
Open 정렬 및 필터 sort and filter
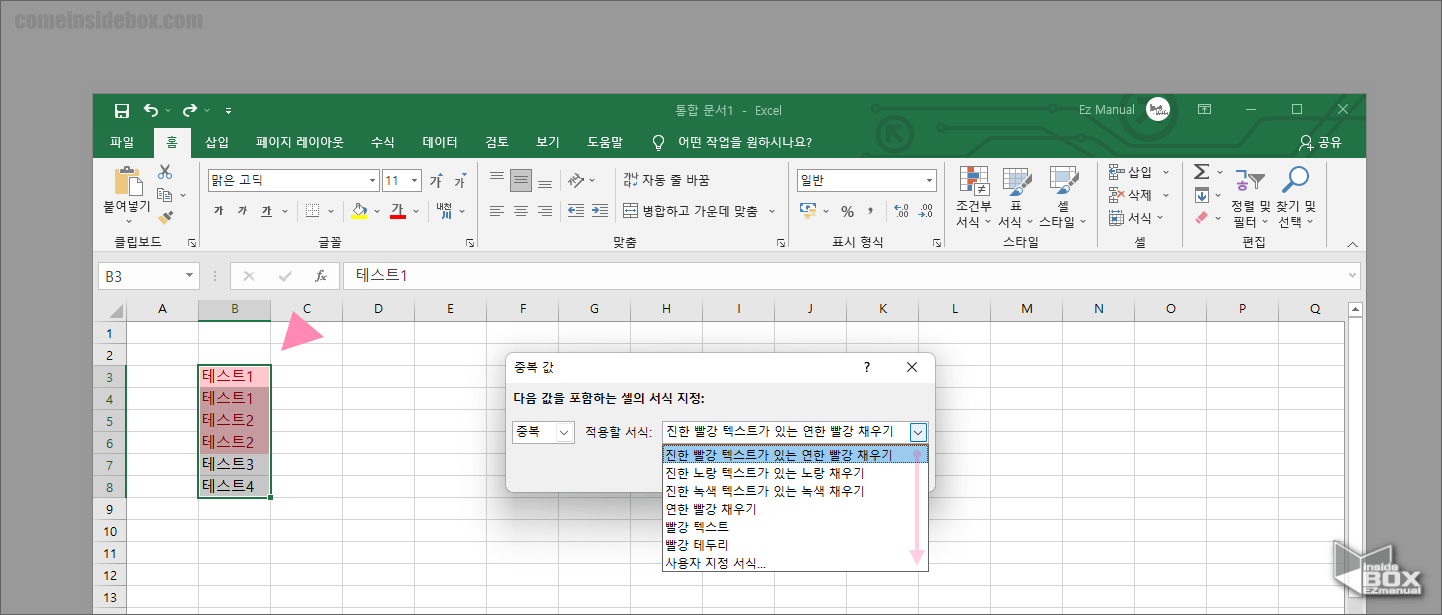[x=1250, y=198]
